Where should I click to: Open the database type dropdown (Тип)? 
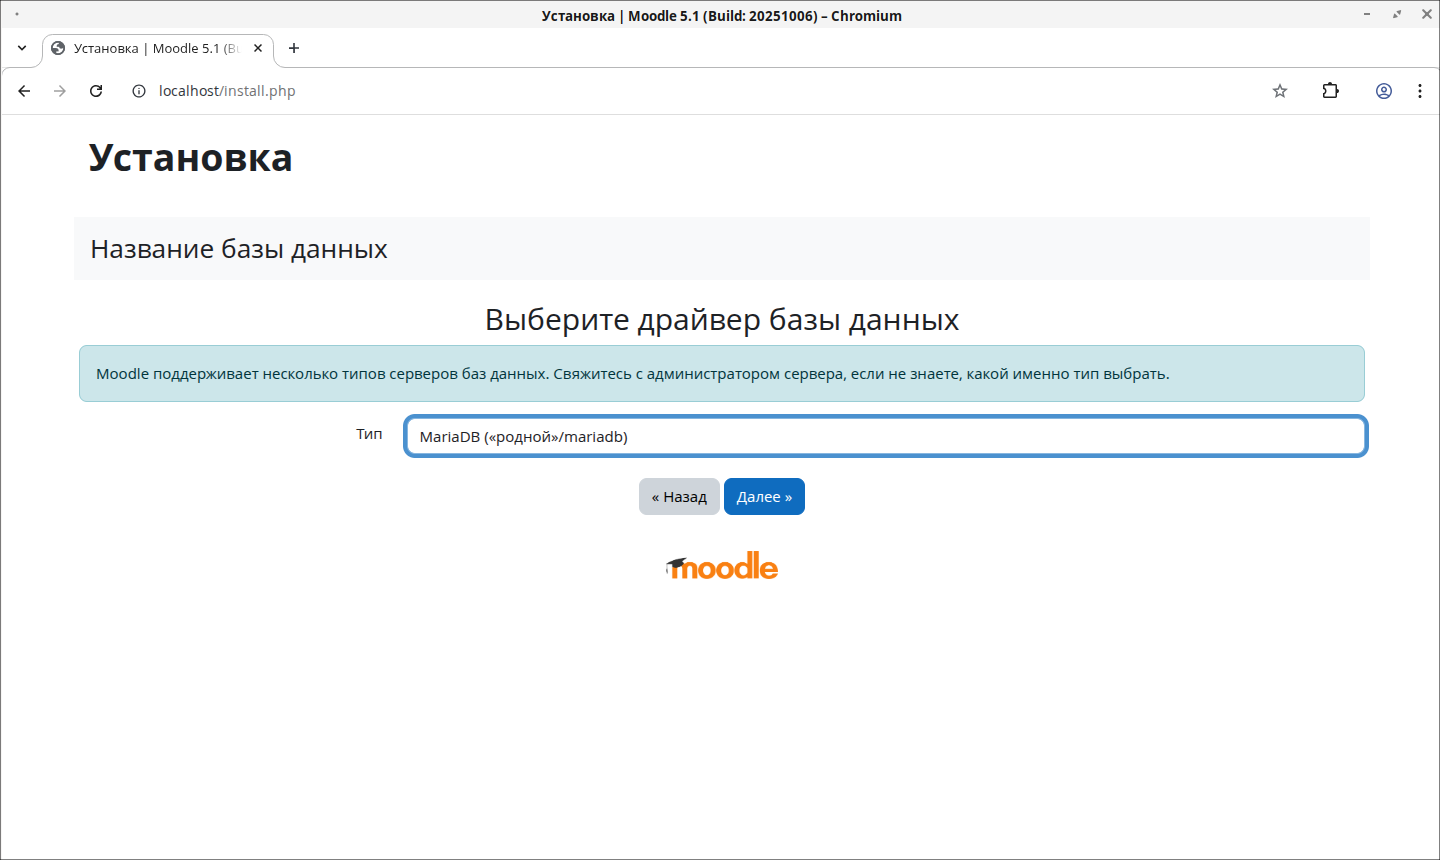885,437
